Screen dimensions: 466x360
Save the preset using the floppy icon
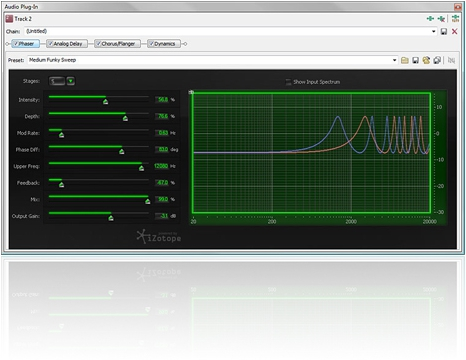click(x=415, y=60)
